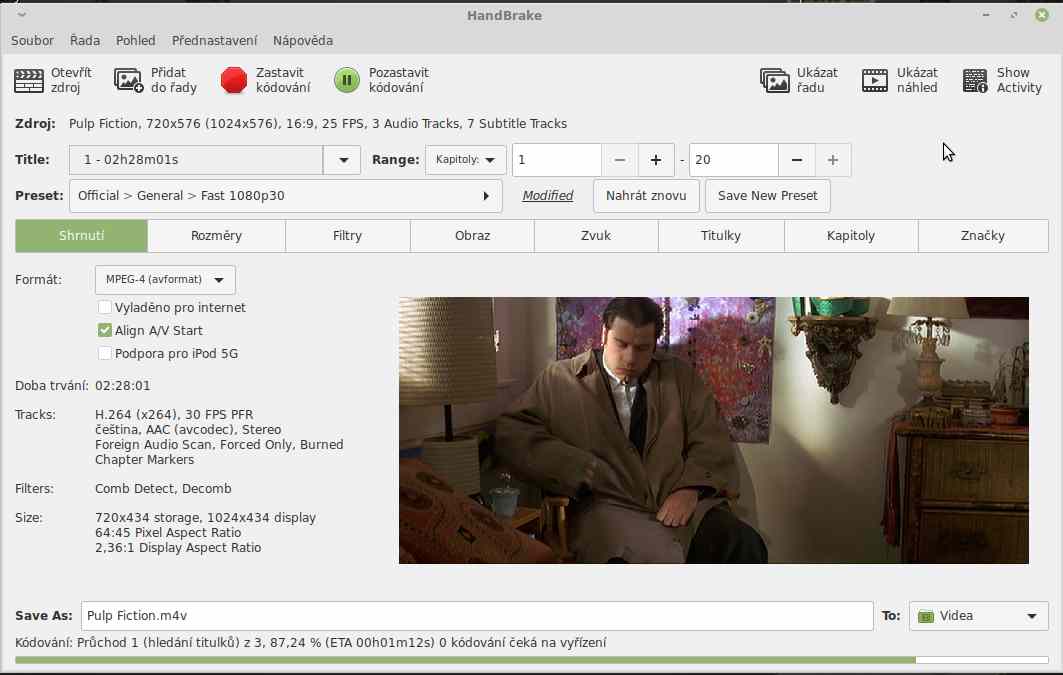This screenshot has height=675, width=1063.
Task: Open the Kapitoly range type dropdown
Action: coord(465,160)
